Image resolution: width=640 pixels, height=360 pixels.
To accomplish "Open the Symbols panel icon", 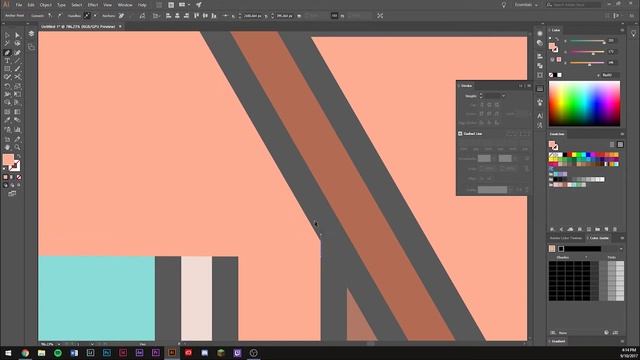I will [540, 102].
